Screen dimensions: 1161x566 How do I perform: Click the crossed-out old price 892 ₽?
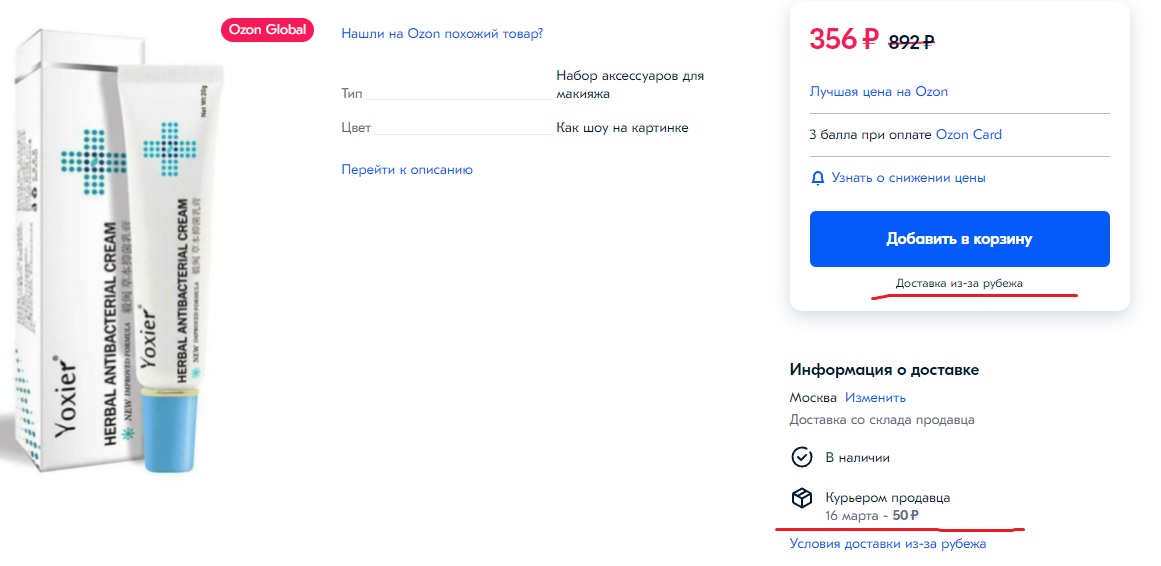click(911, 42)
